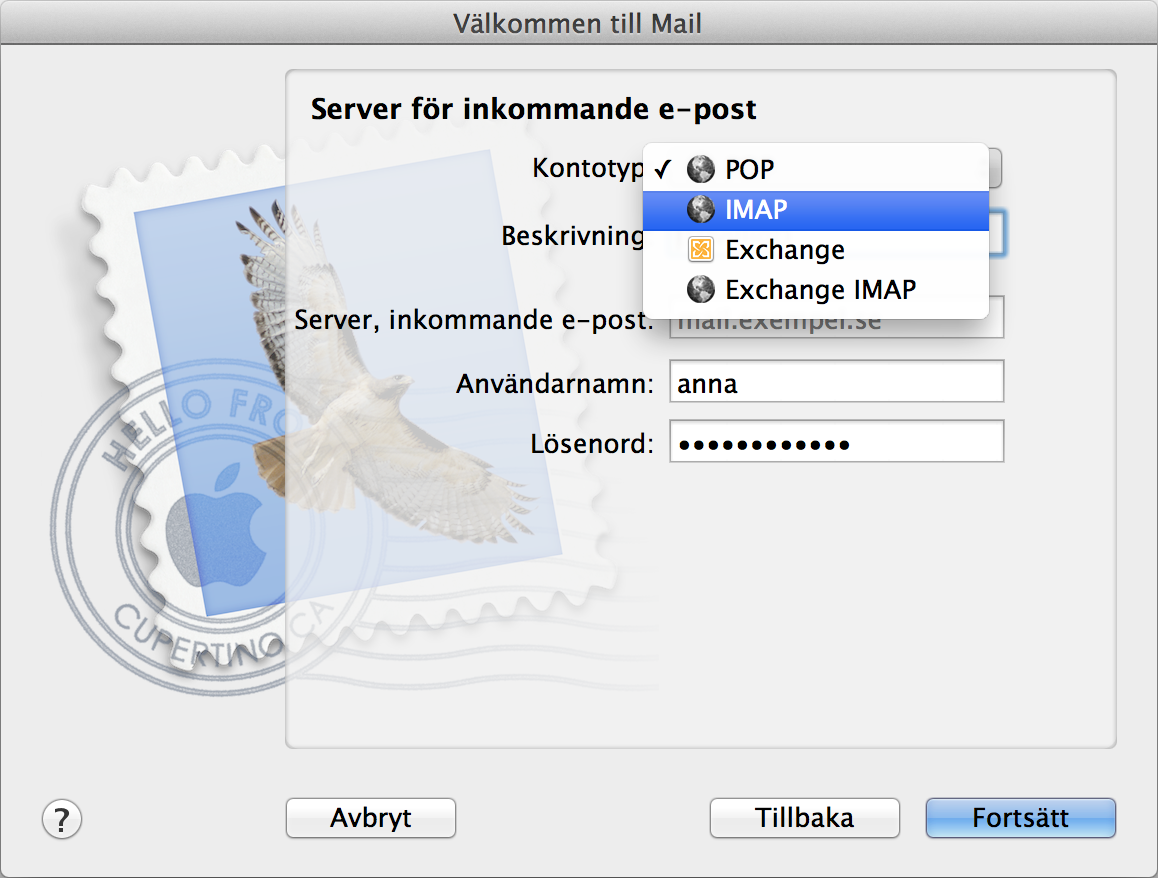Click the Användarnamn field containing anna
Viewport: 1158px width, 878px height.
[836, 382]
